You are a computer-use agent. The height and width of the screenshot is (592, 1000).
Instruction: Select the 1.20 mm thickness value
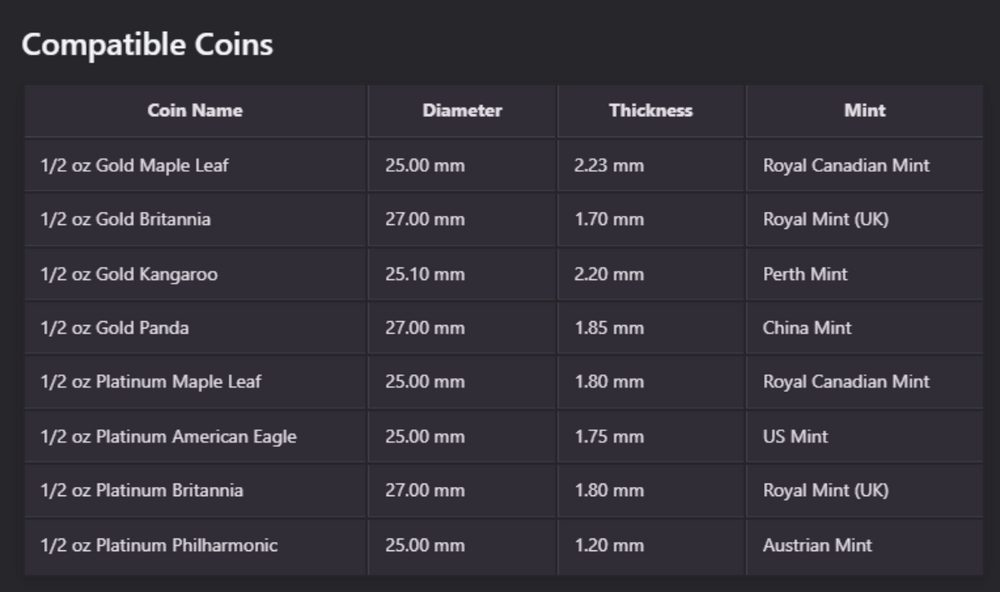(x=609, y=546)
